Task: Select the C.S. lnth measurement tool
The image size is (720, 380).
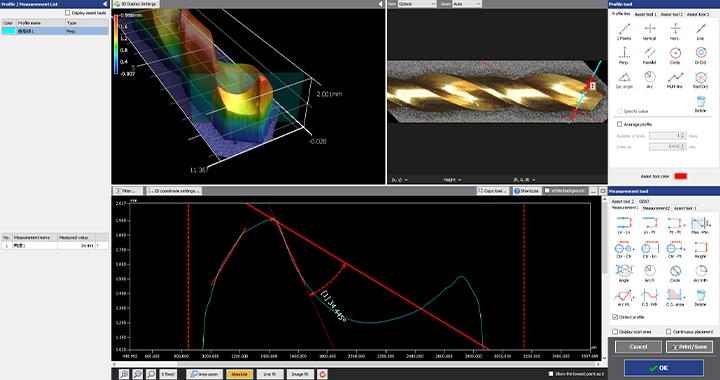Action: point(649,297)
